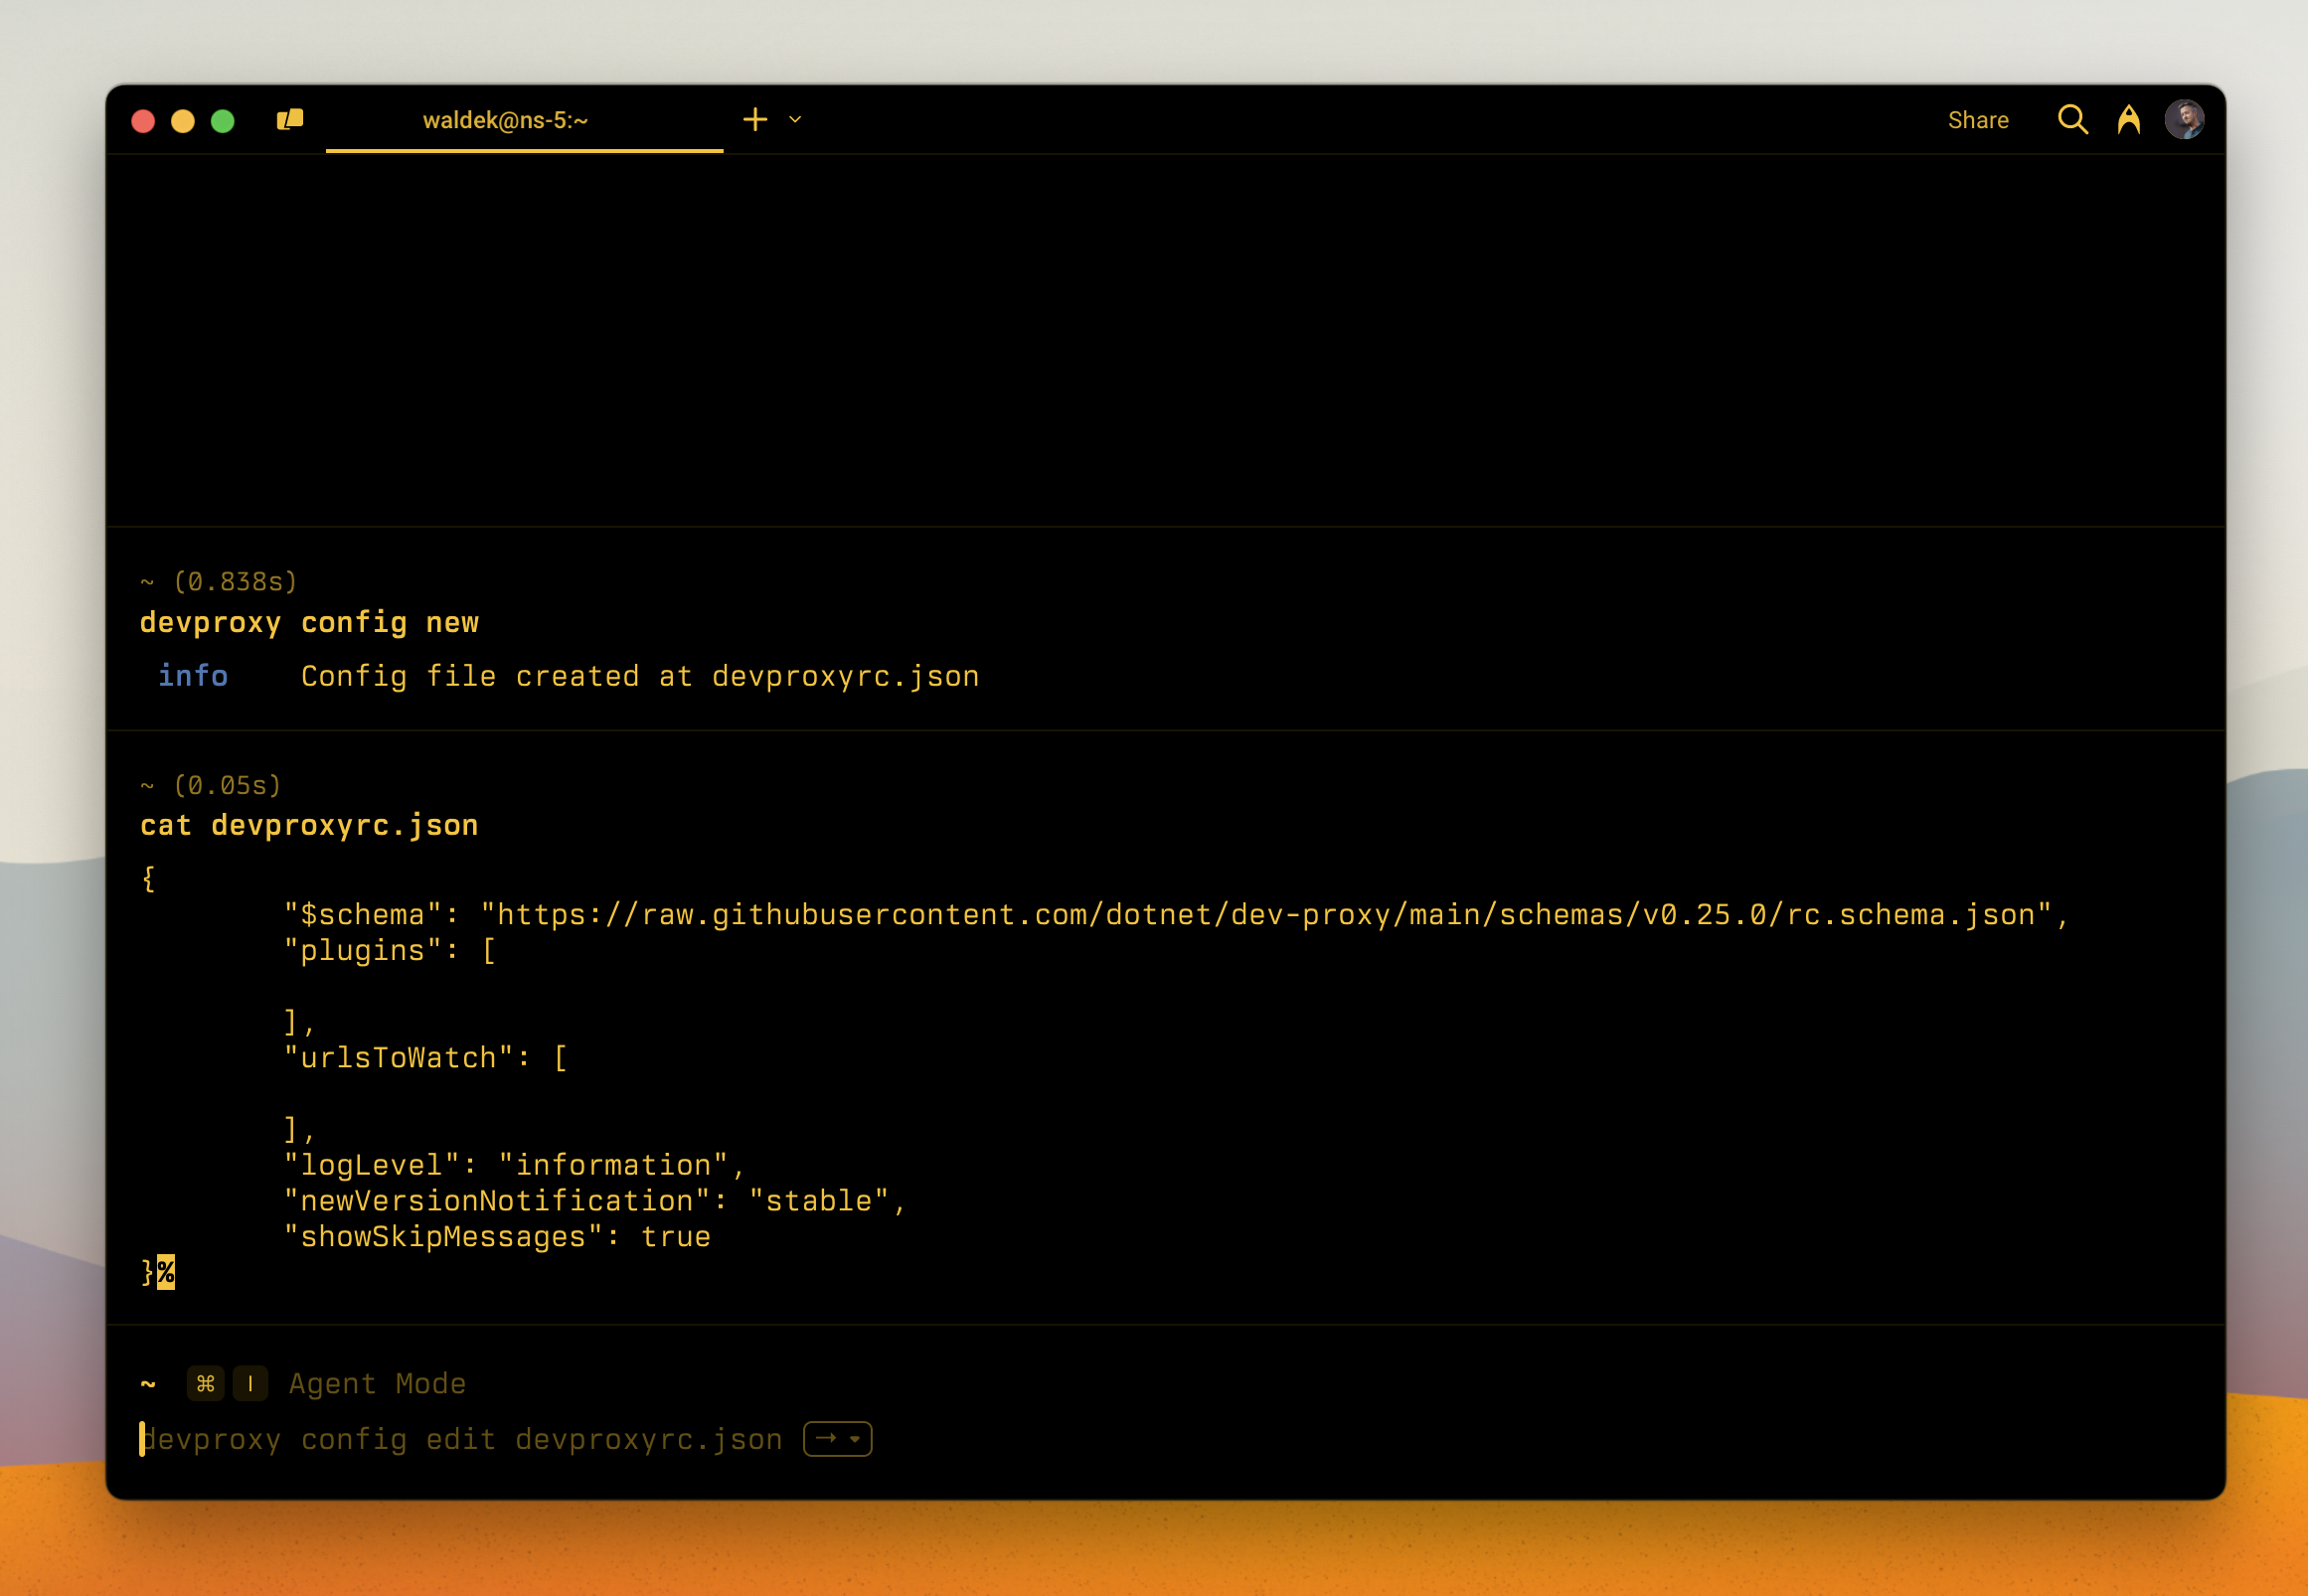Click the pages icon left of the tab bar
This screenshot has height=1596, width=2308.
(289, 119)
